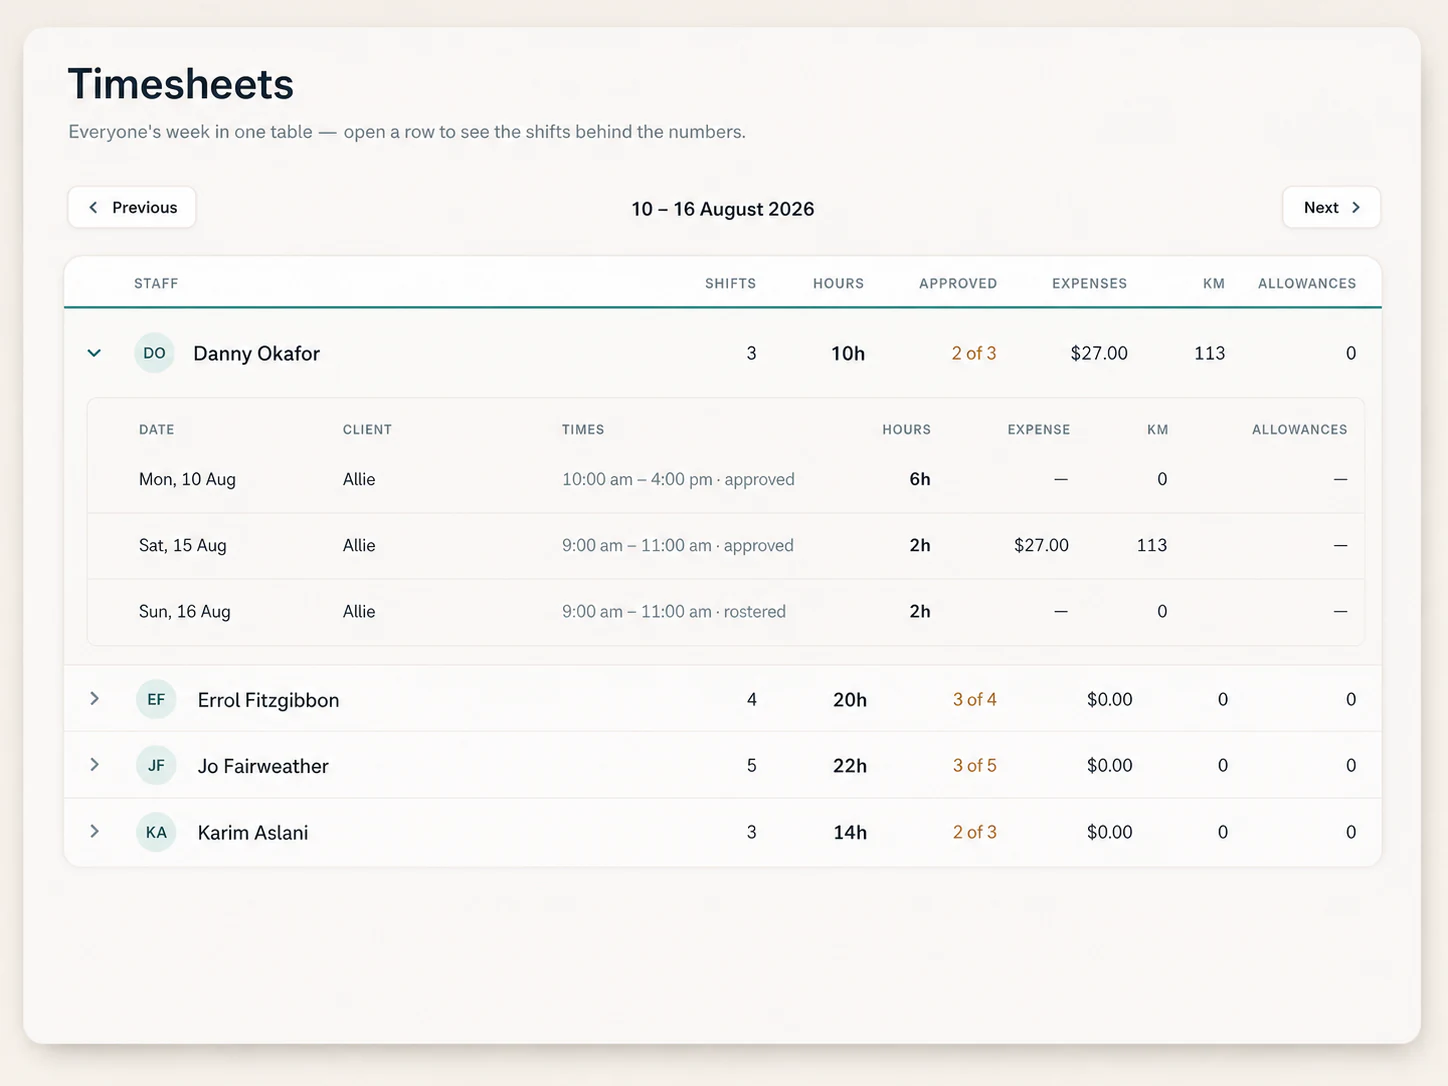
Task: Select the Mon, 10 Aug shift row
Action: [726, 480]
